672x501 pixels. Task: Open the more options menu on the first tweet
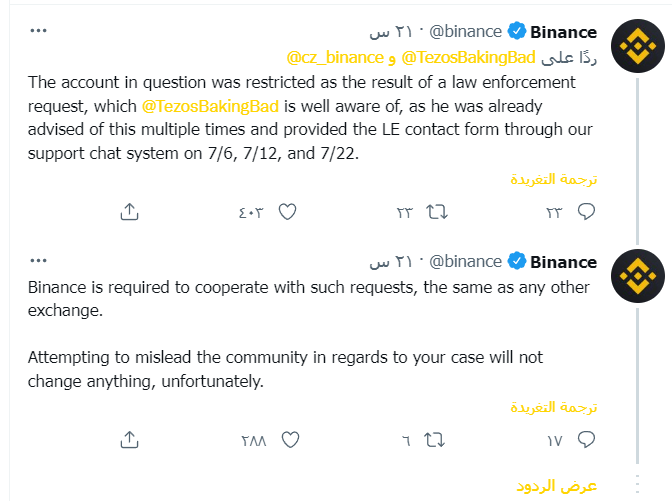[x=38, y=30]
